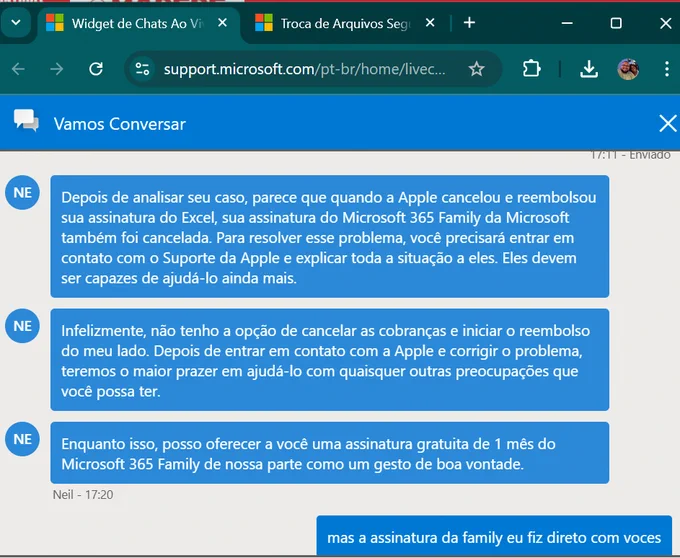This screenshot has width=680, height=558.
Task: Click NE avatar beside 'Enquanto isso' message
Action: click(x=22, y=439)
